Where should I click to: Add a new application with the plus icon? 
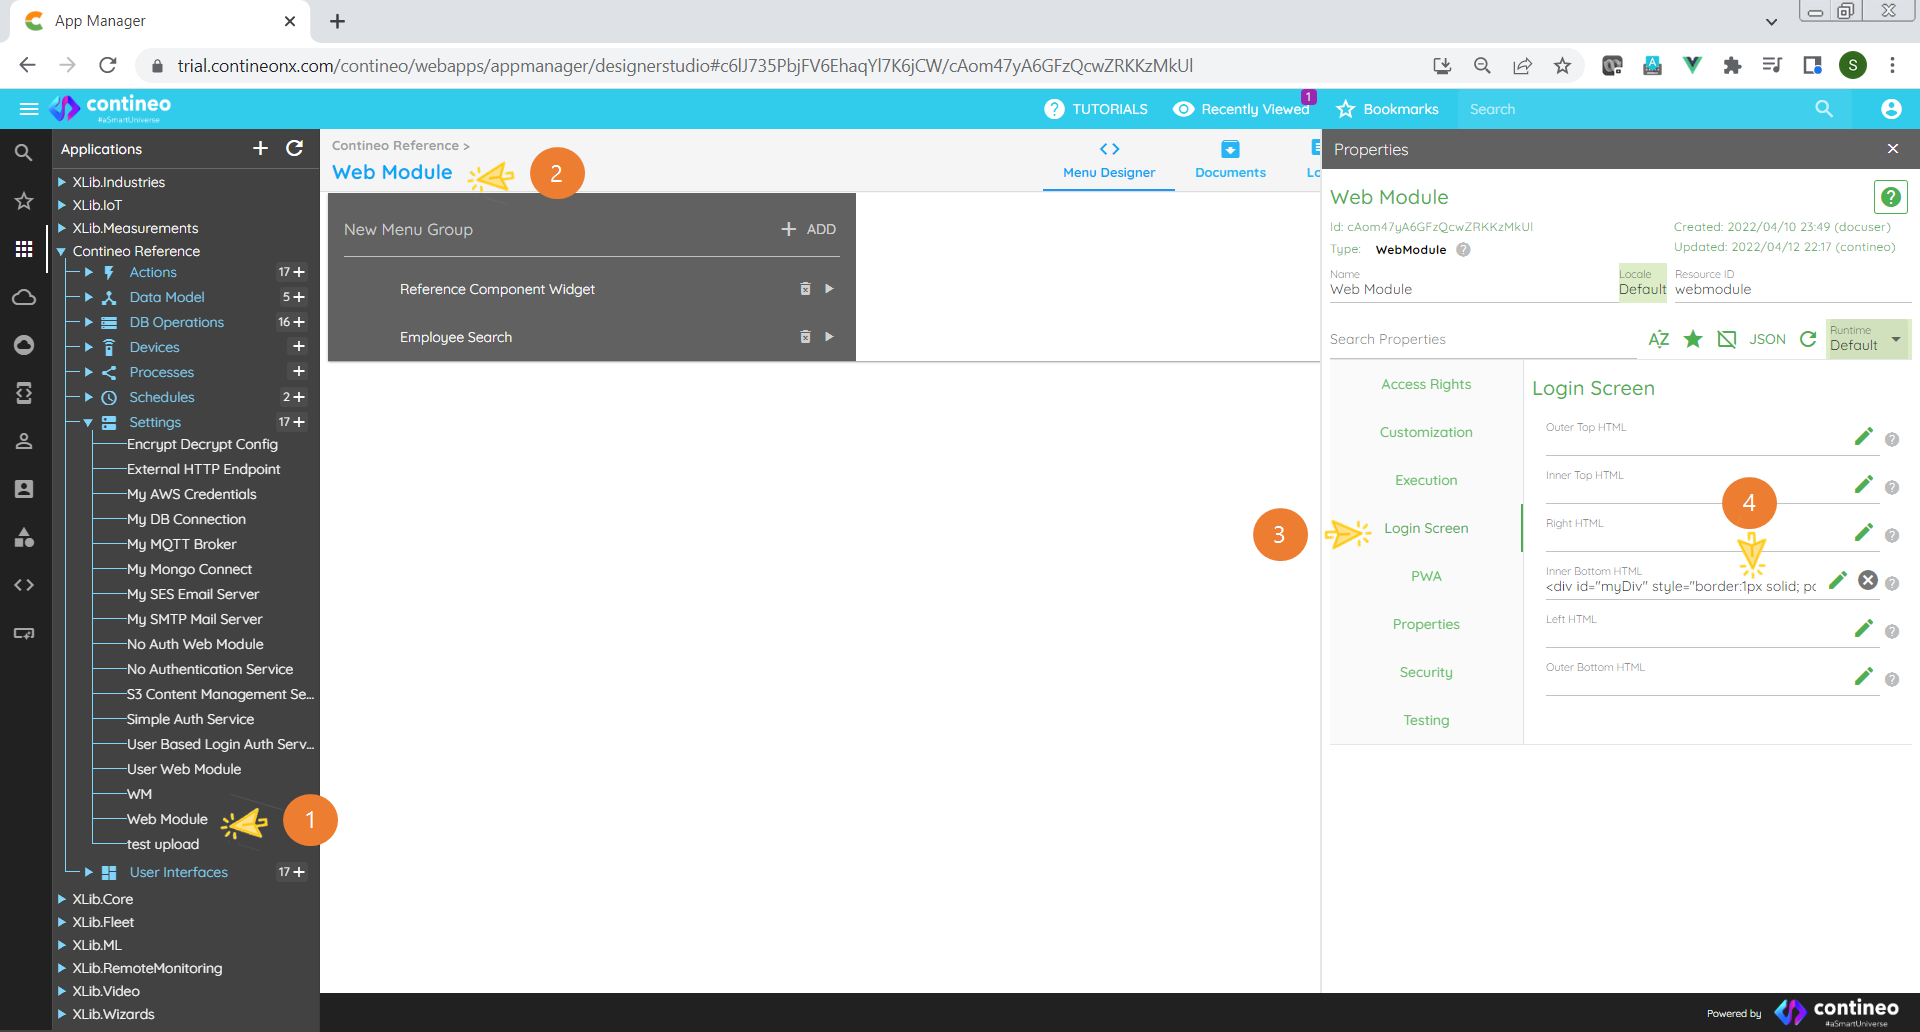pos(259,148)
